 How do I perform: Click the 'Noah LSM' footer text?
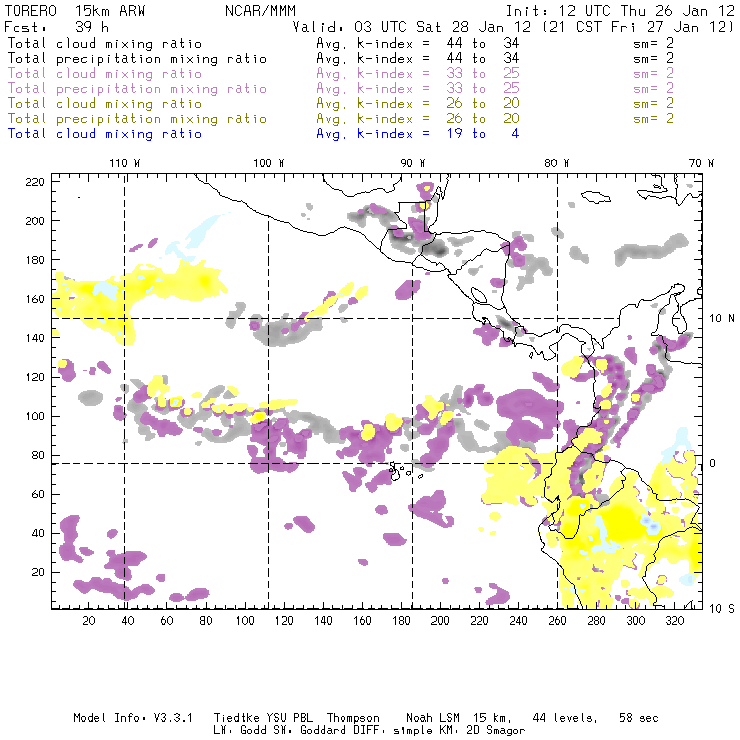(433, 718)
